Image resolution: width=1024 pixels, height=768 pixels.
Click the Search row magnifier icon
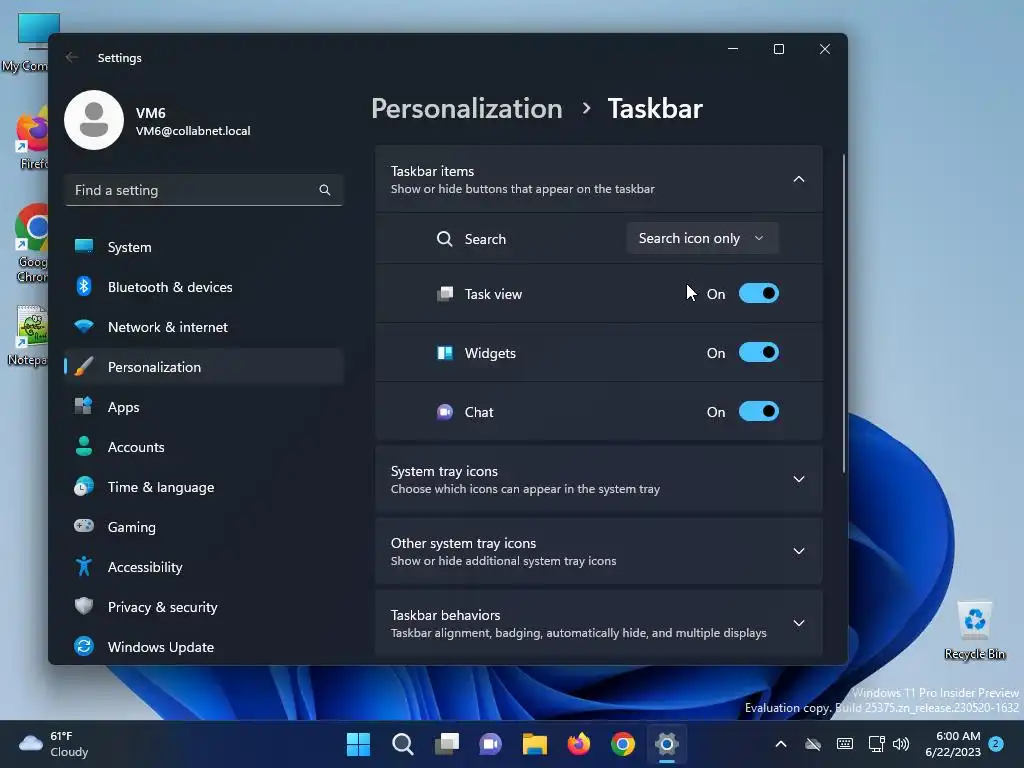click(x=445, y=239)
